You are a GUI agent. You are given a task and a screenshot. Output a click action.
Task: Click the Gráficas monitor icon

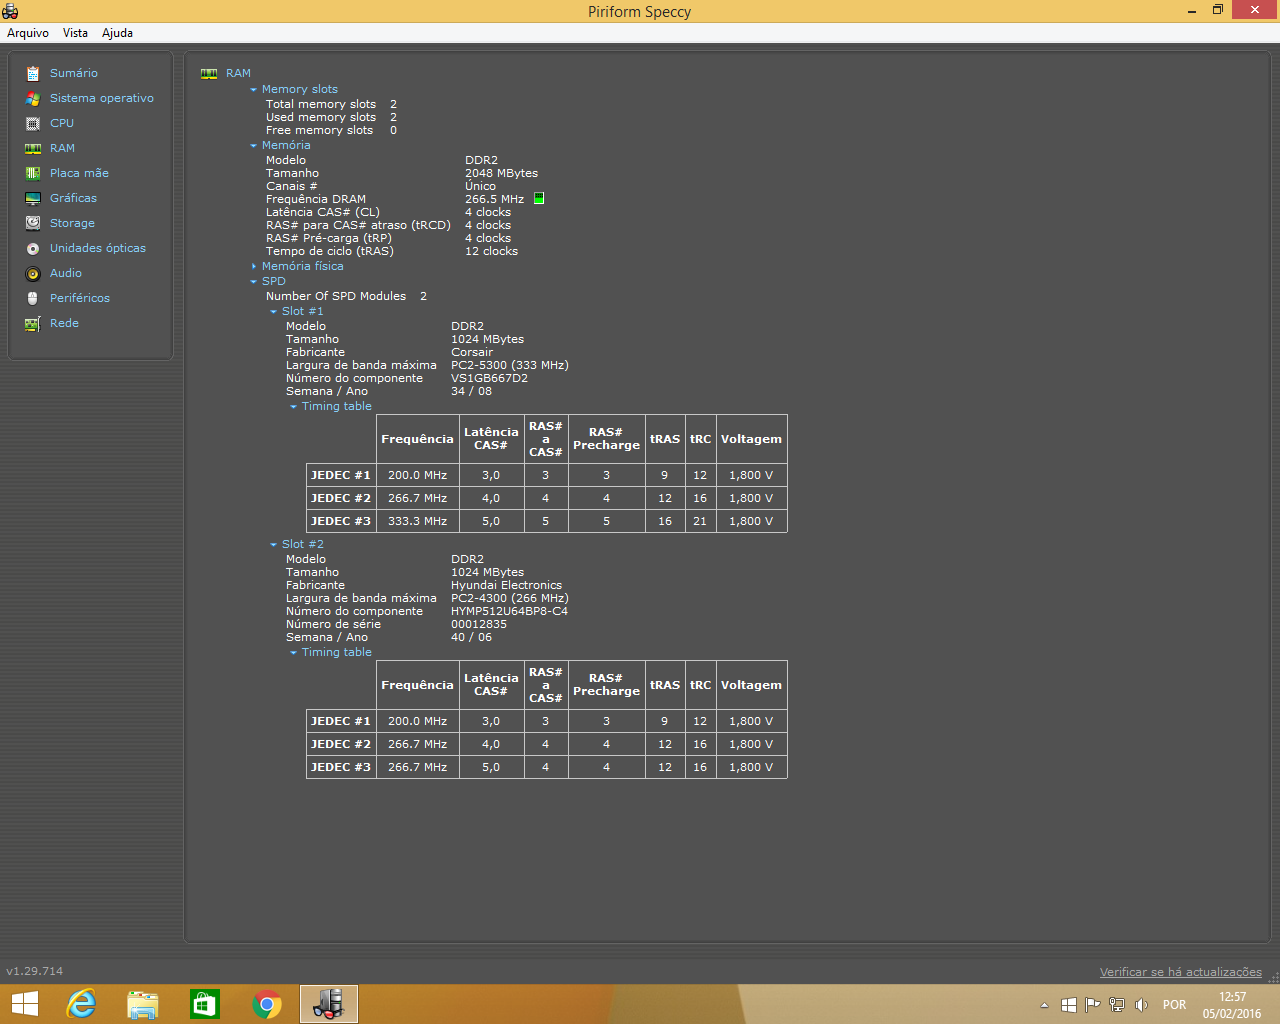click(33, 198)
